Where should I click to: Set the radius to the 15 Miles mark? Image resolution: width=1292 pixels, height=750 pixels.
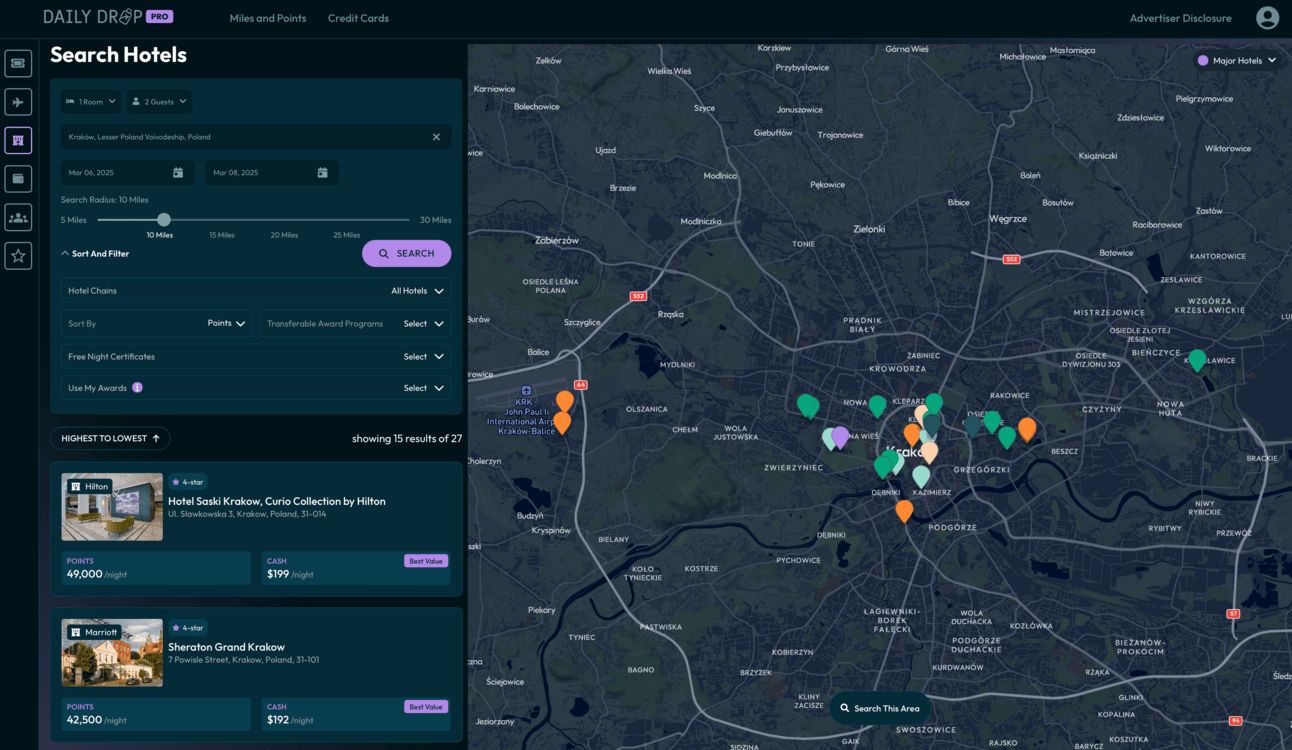(222, 235)
